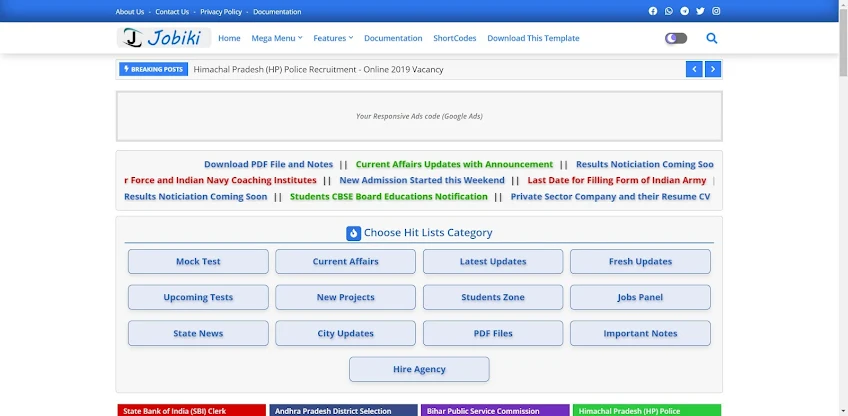This screenshot has height=416, width=848.
Task: Open Andhra Pradesh District Selection card
Action: (343, 411)
